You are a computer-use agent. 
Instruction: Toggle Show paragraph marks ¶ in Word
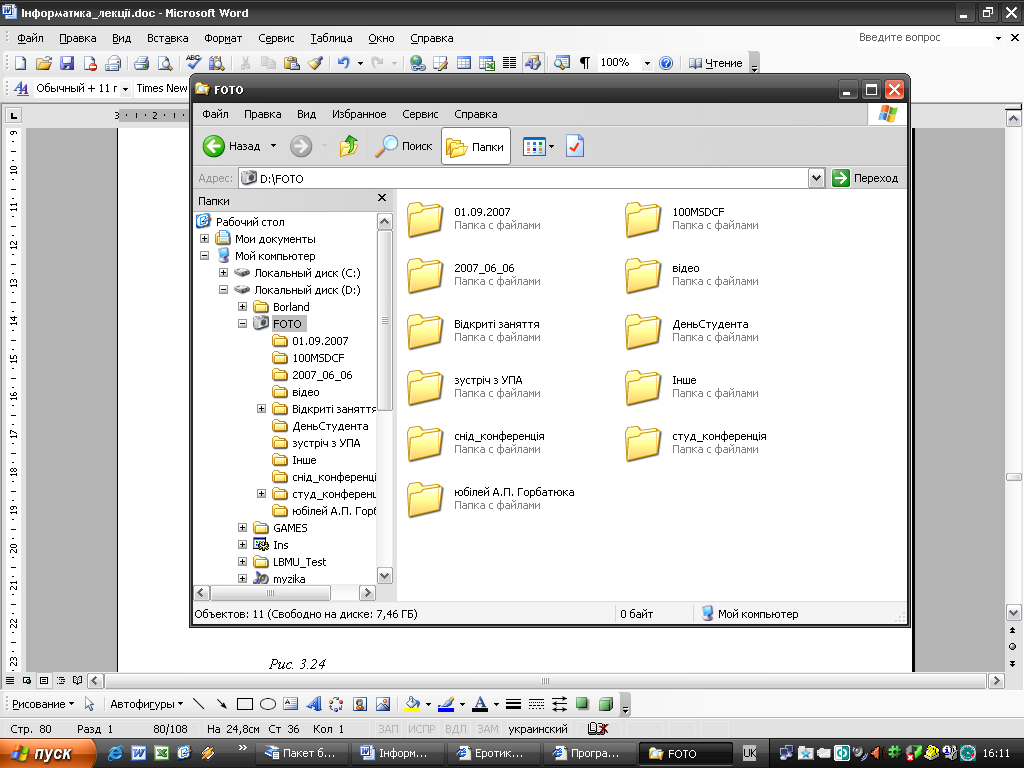click(x=585, y=63)
